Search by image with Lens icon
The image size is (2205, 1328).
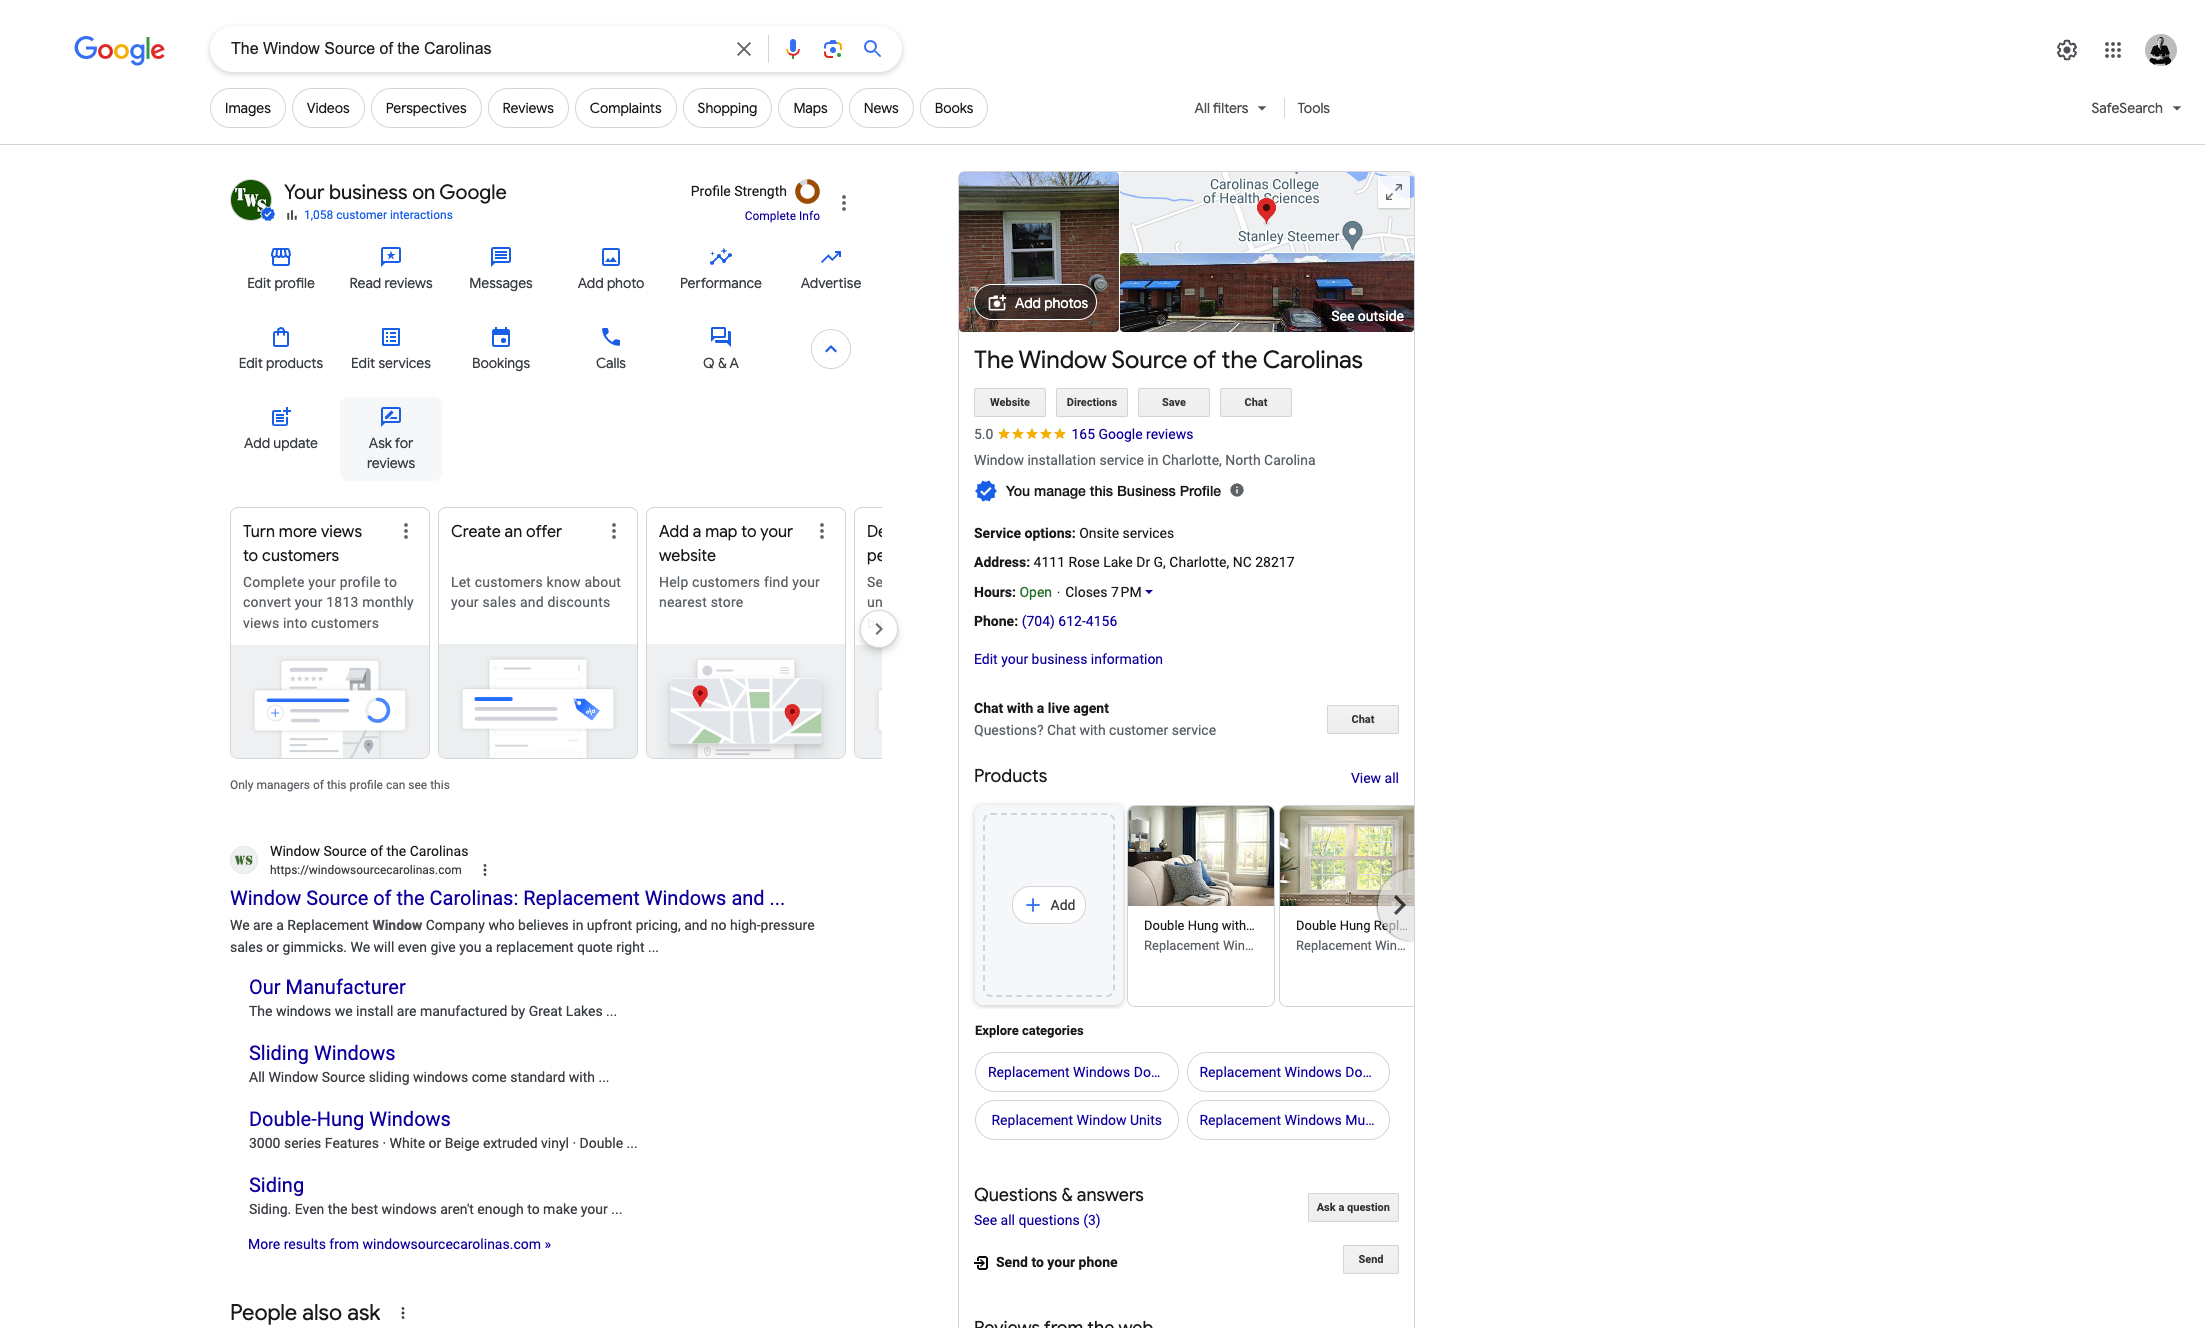click(x=833, y=49)
